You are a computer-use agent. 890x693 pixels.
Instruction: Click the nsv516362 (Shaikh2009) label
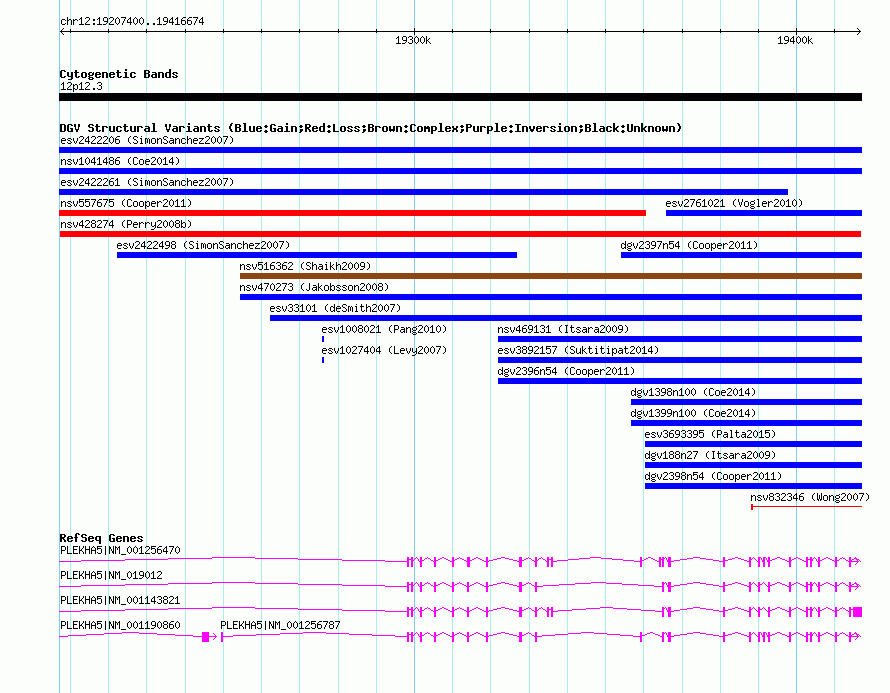click(305, 266)
